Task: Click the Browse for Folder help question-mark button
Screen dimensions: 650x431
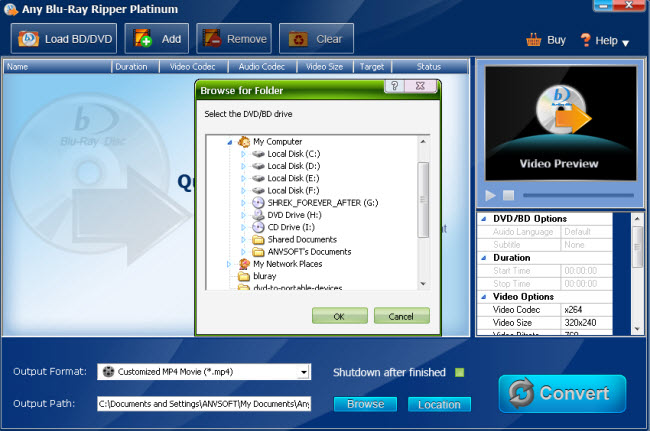Action: [x=394, y=86]
